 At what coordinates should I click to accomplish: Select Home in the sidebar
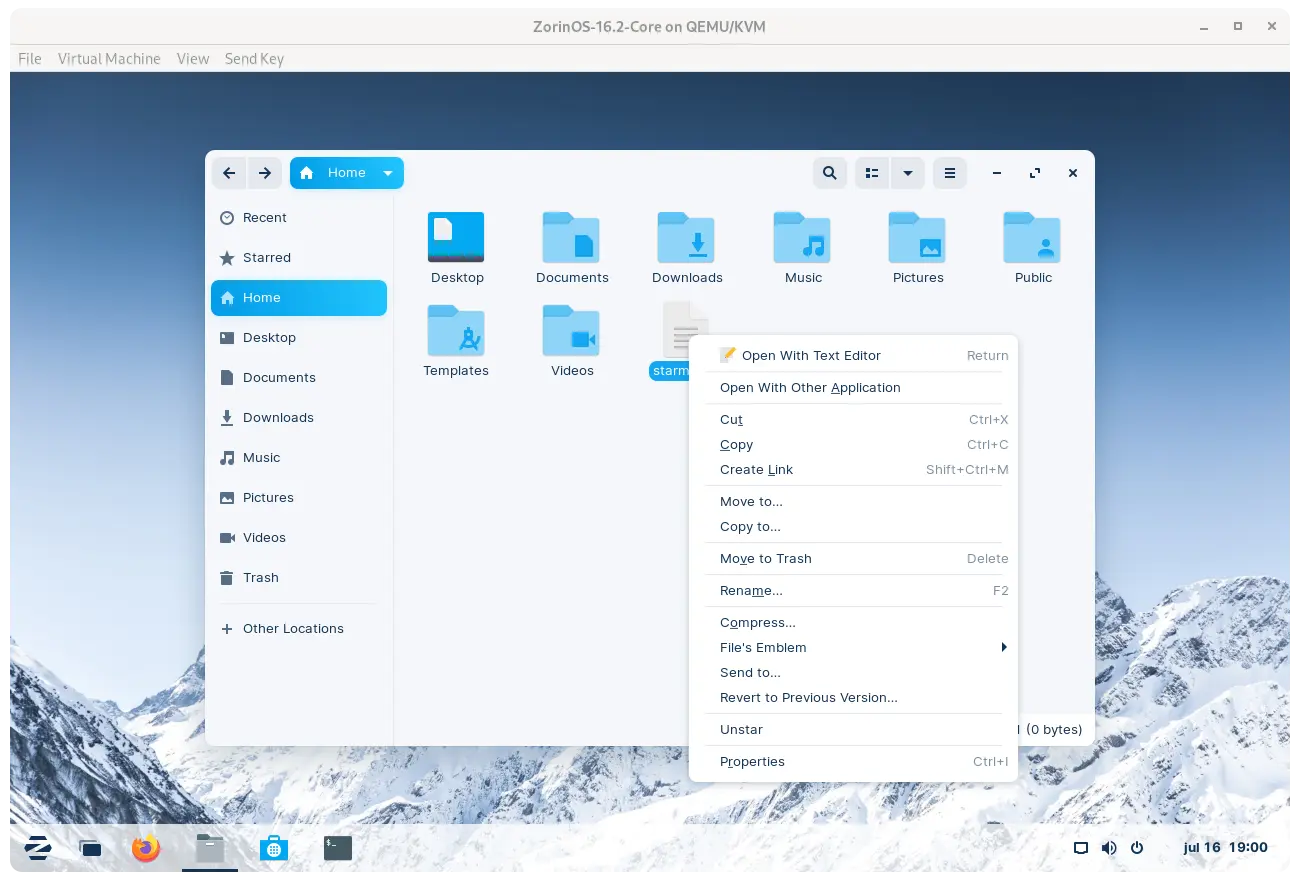[x=299, y=298]
